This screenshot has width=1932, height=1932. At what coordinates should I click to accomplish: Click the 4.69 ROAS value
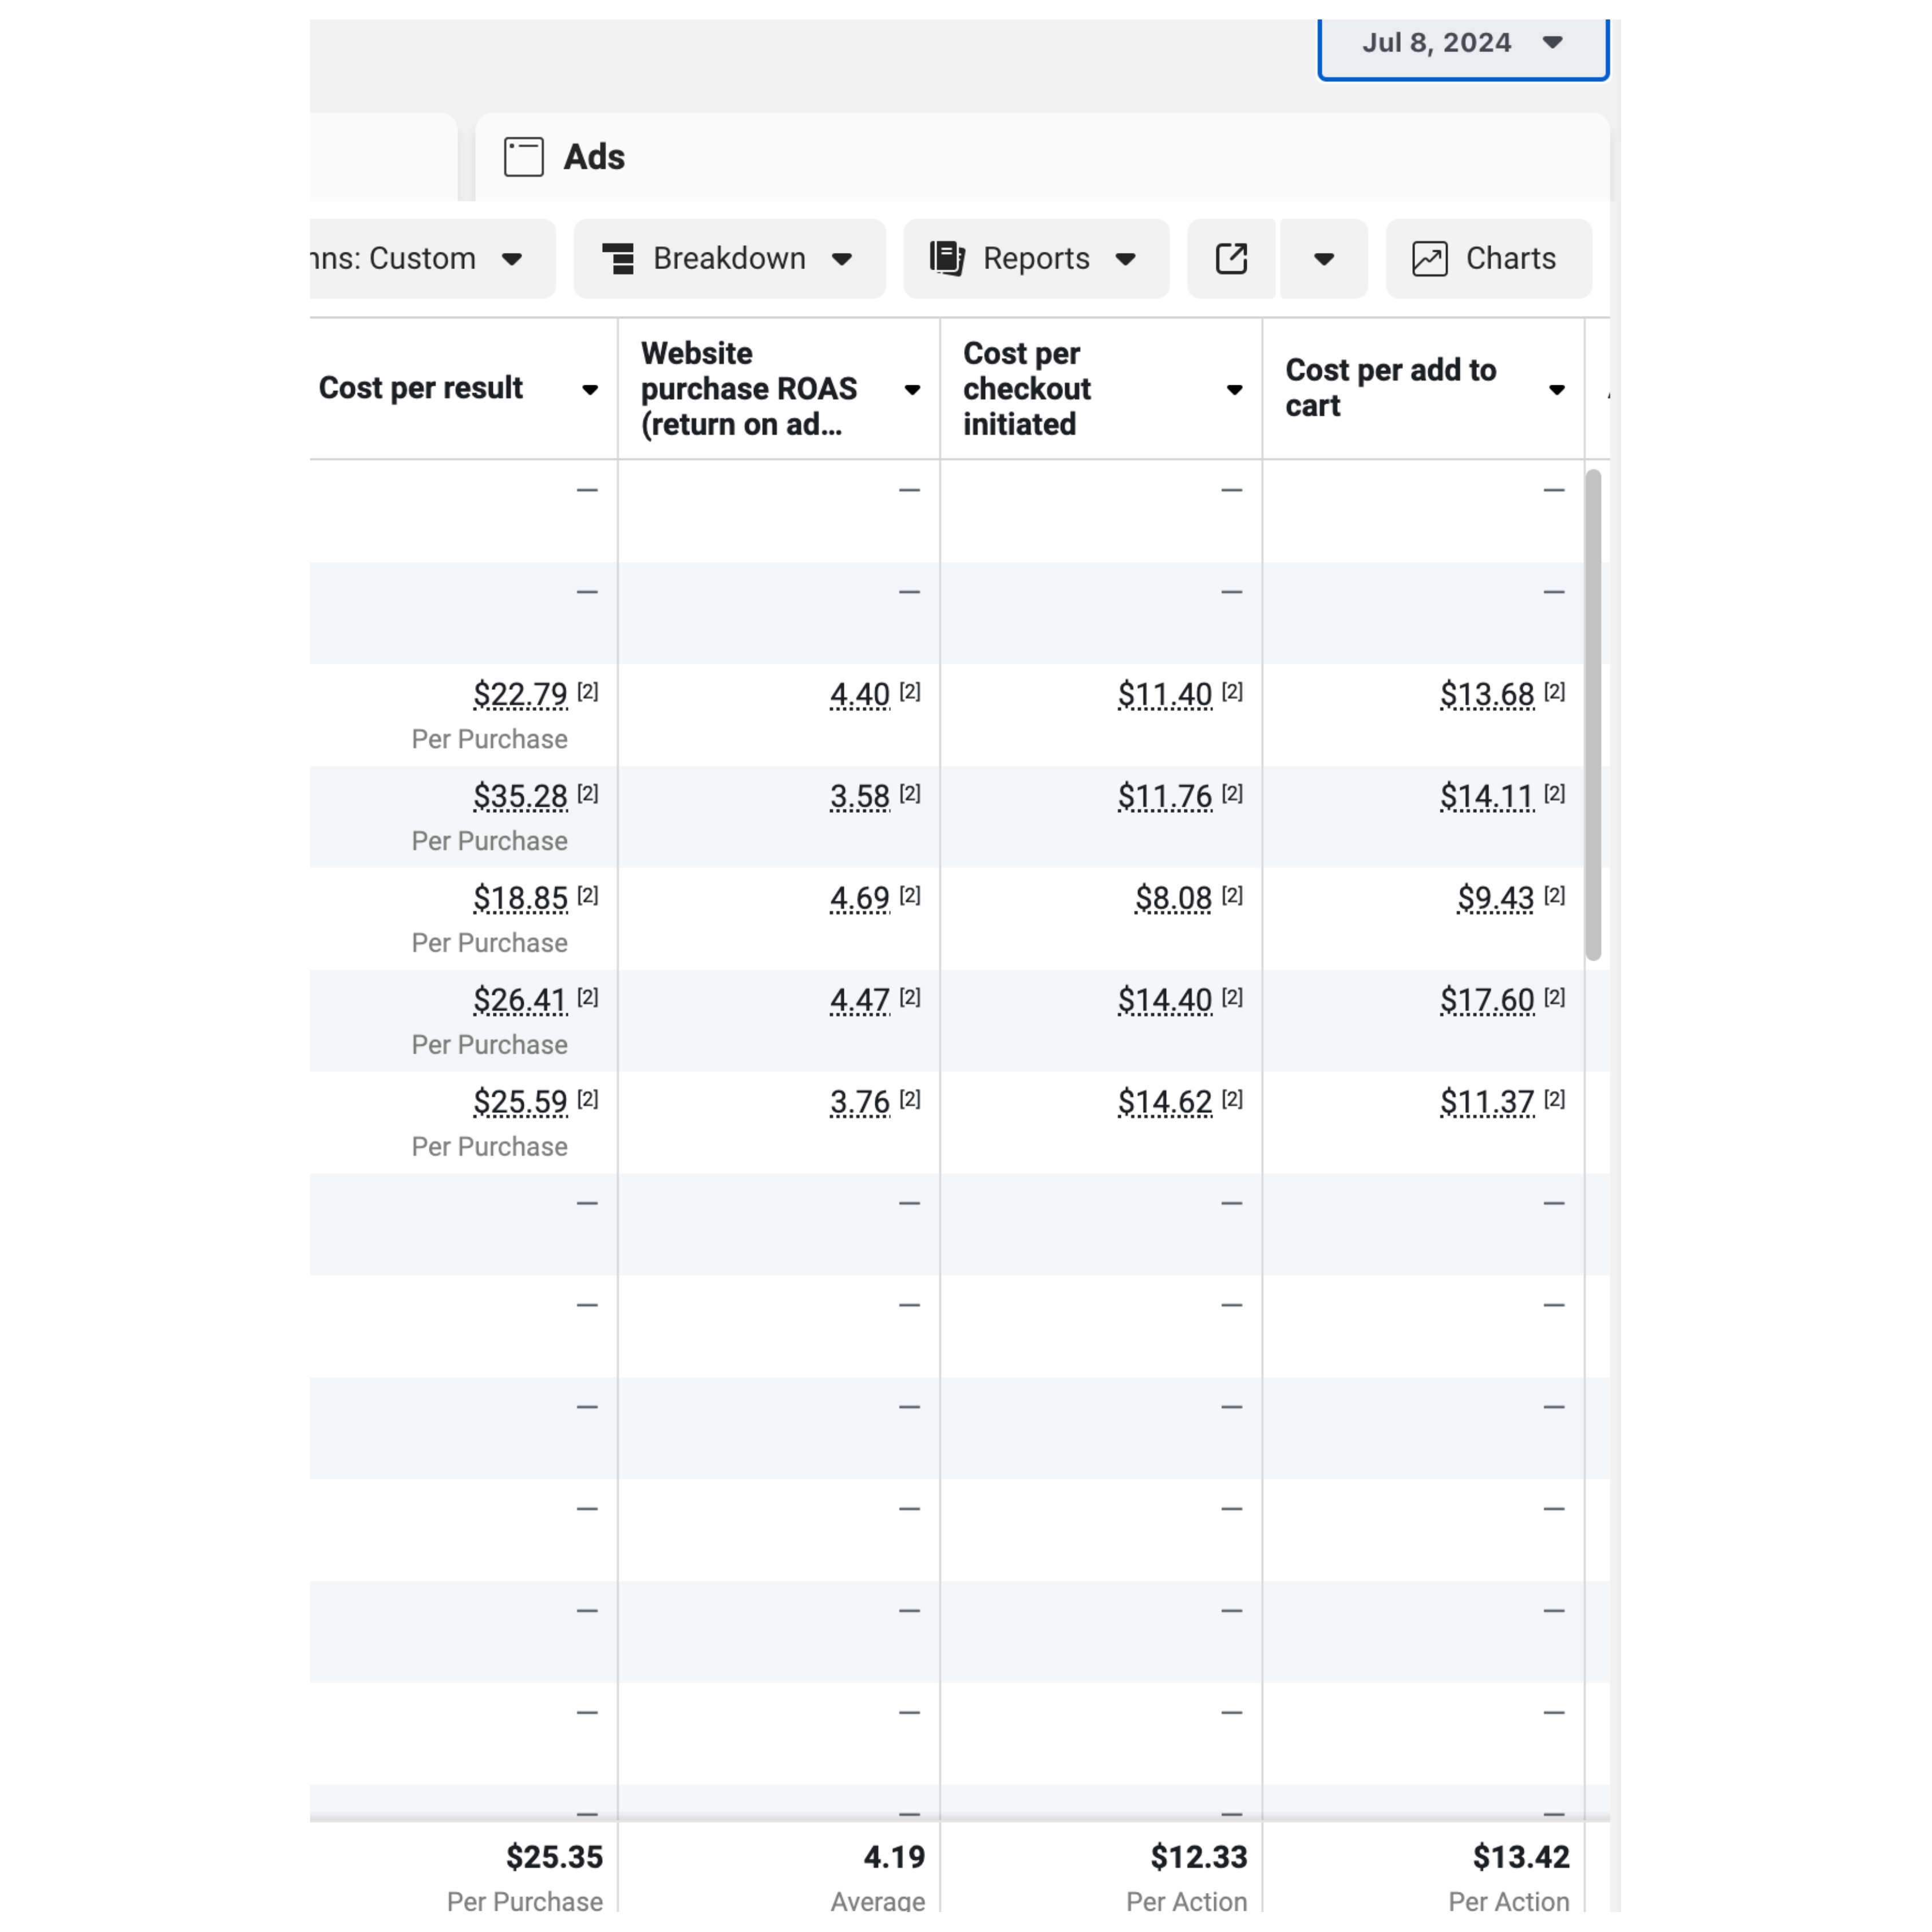pyautogui.click(x=859, y=898)
